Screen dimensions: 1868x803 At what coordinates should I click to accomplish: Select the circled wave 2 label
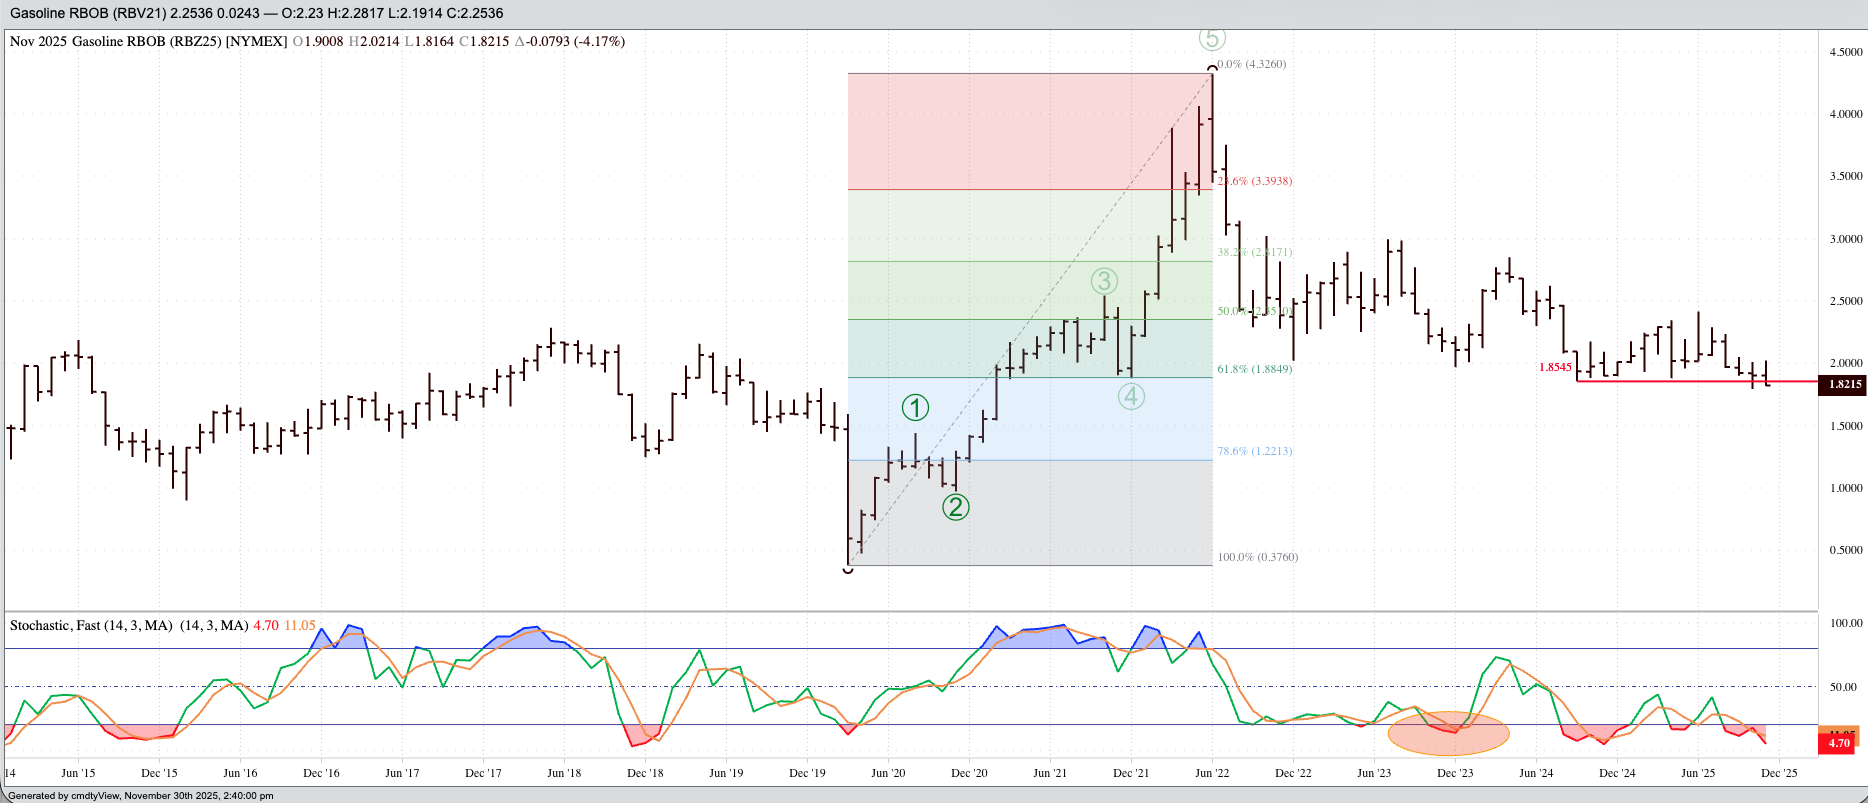tap(956, 507)
